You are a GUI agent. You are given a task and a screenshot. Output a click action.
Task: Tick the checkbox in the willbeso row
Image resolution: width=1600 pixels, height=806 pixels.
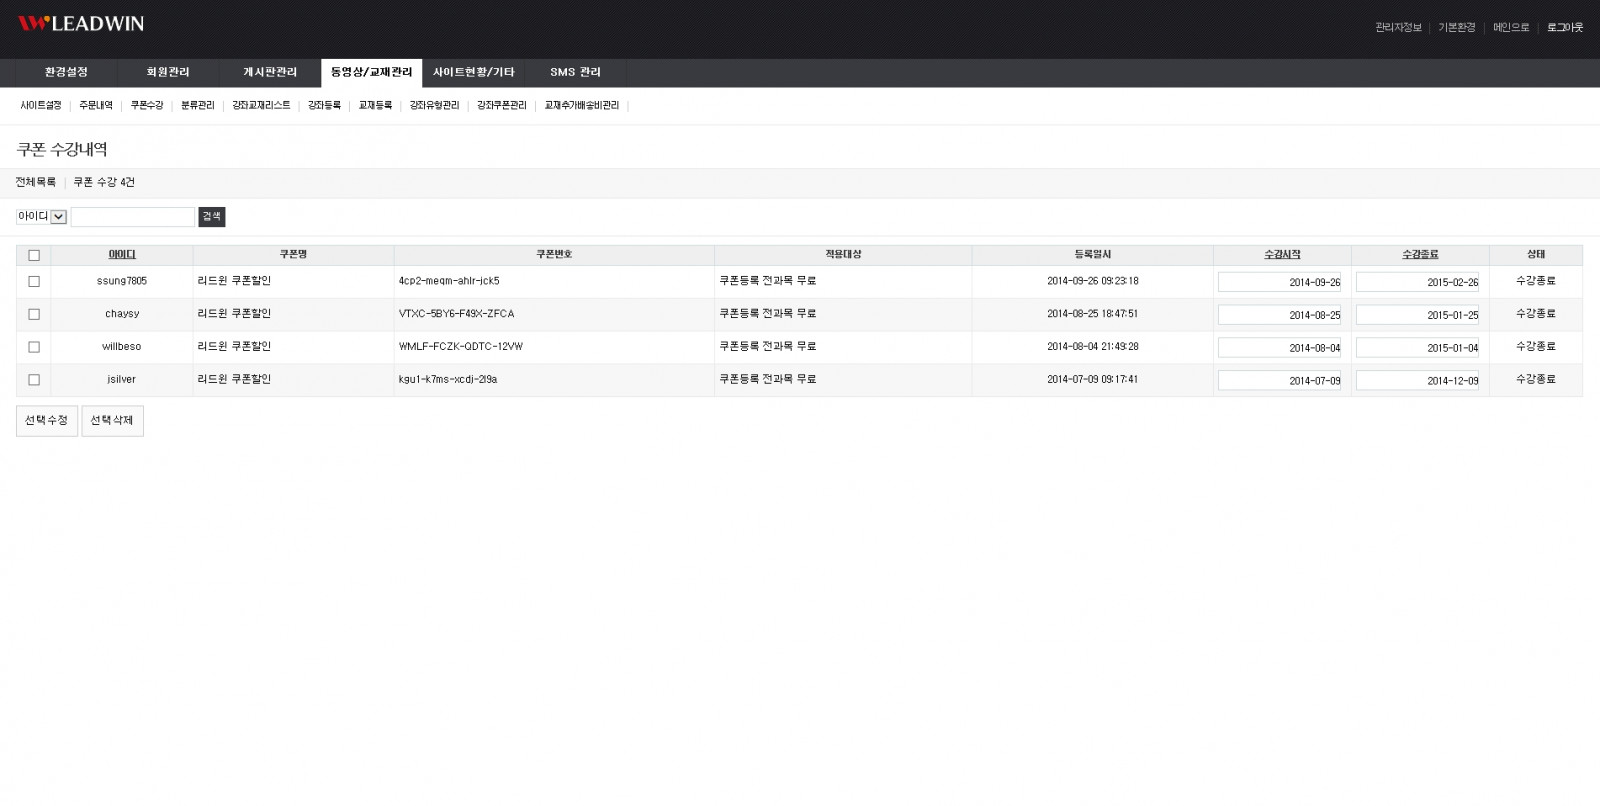coord(34,347)
